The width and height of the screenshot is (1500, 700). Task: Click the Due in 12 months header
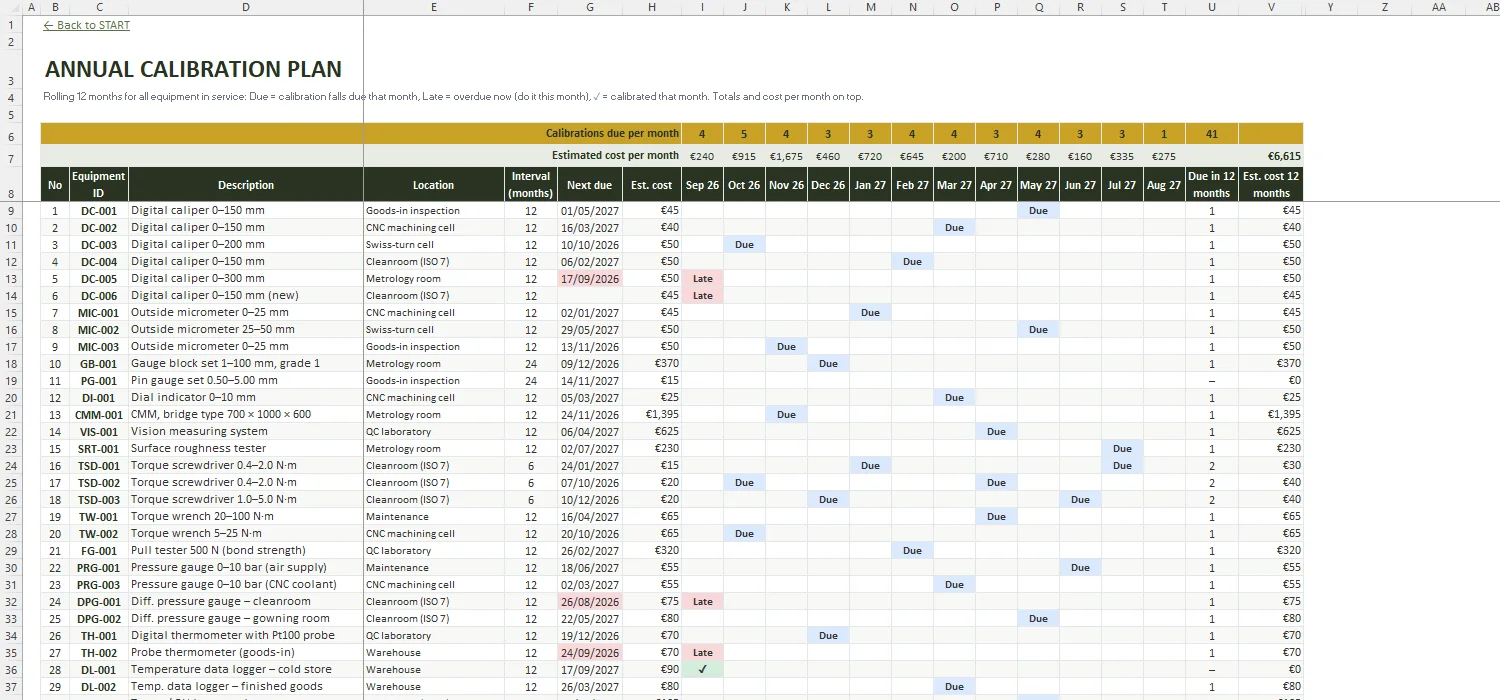tap(1211, 185)
